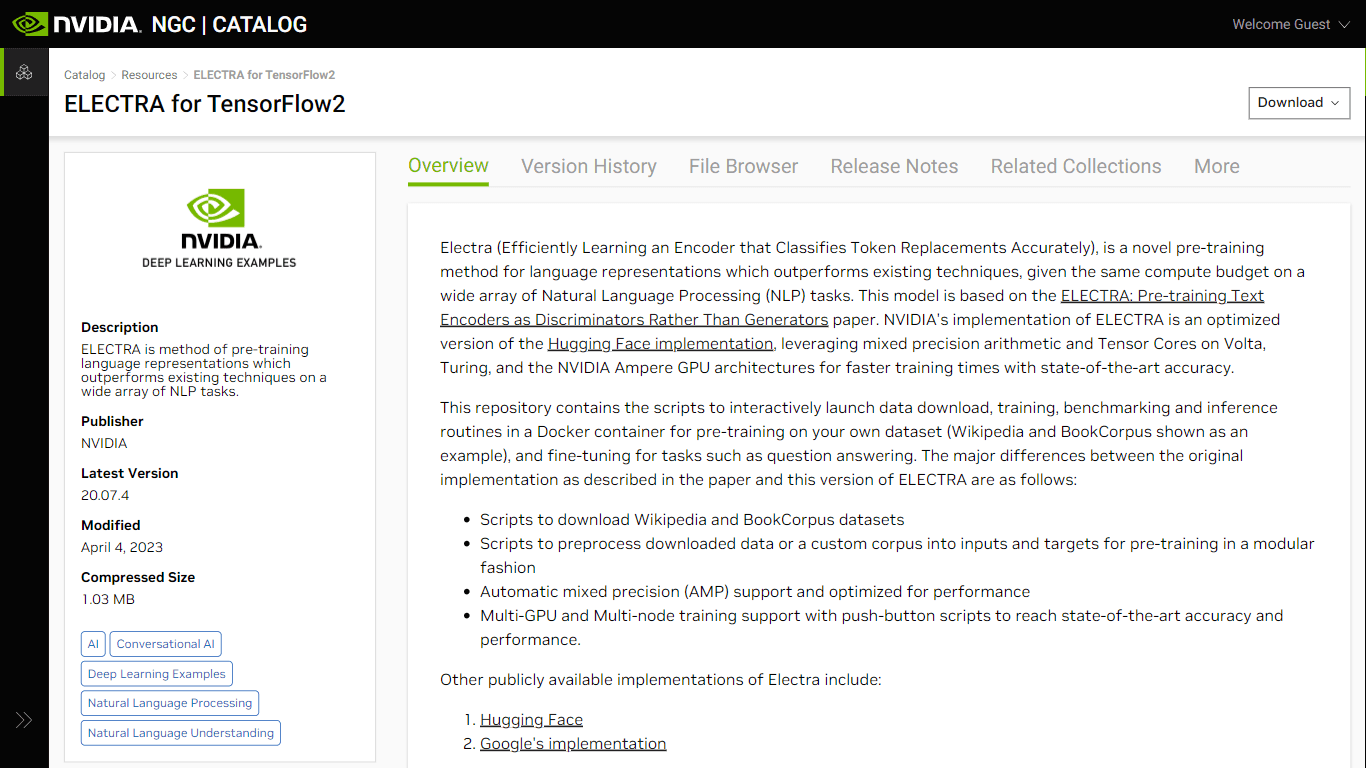Open the Hugging Face list link
Image resolution: width=1366 pixels, height=768 pixels.
[531, 720]
